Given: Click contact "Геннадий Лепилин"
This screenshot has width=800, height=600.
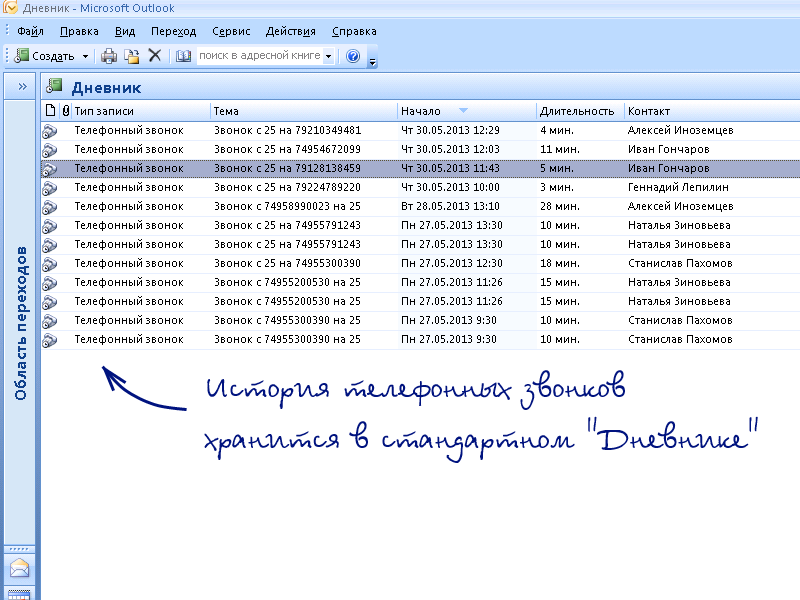Looking at the screenshot, I should 678,187.
